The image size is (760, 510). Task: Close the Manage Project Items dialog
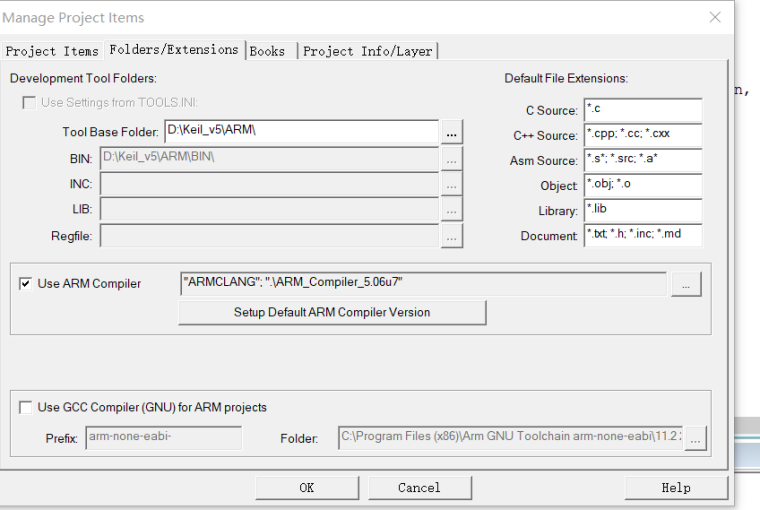pyautogui.click(x=715, y=17)
